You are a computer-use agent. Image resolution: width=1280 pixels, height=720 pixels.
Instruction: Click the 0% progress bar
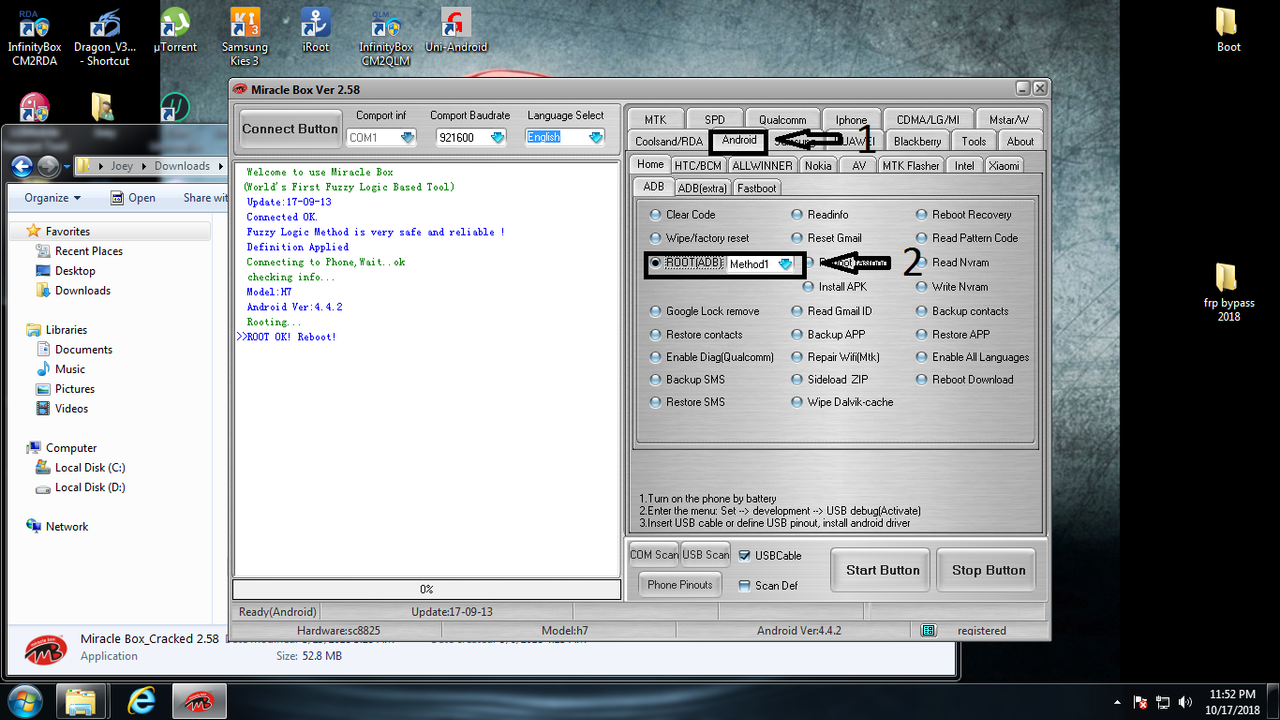click(427, 590)
